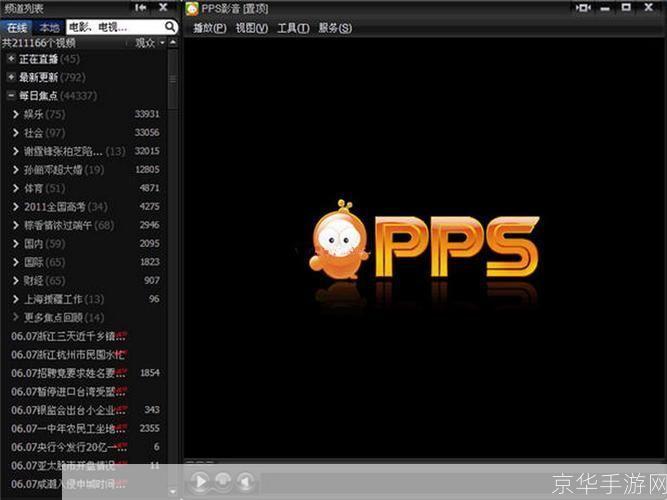Click the search magnifier icon
This screenshot has height=500, width=667.
(x=170, y=27)
